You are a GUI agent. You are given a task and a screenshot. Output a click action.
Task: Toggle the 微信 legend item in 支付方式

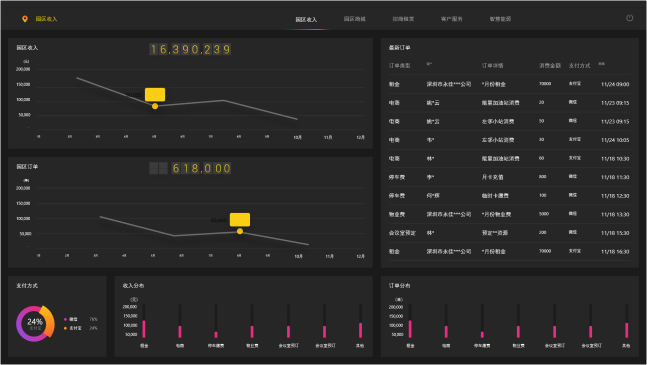click(71, 319)
